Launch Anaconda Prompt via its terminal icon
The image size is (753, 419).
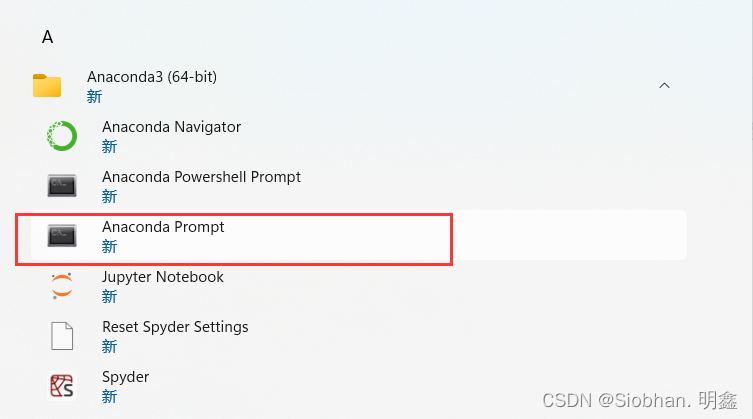(62, 236)
